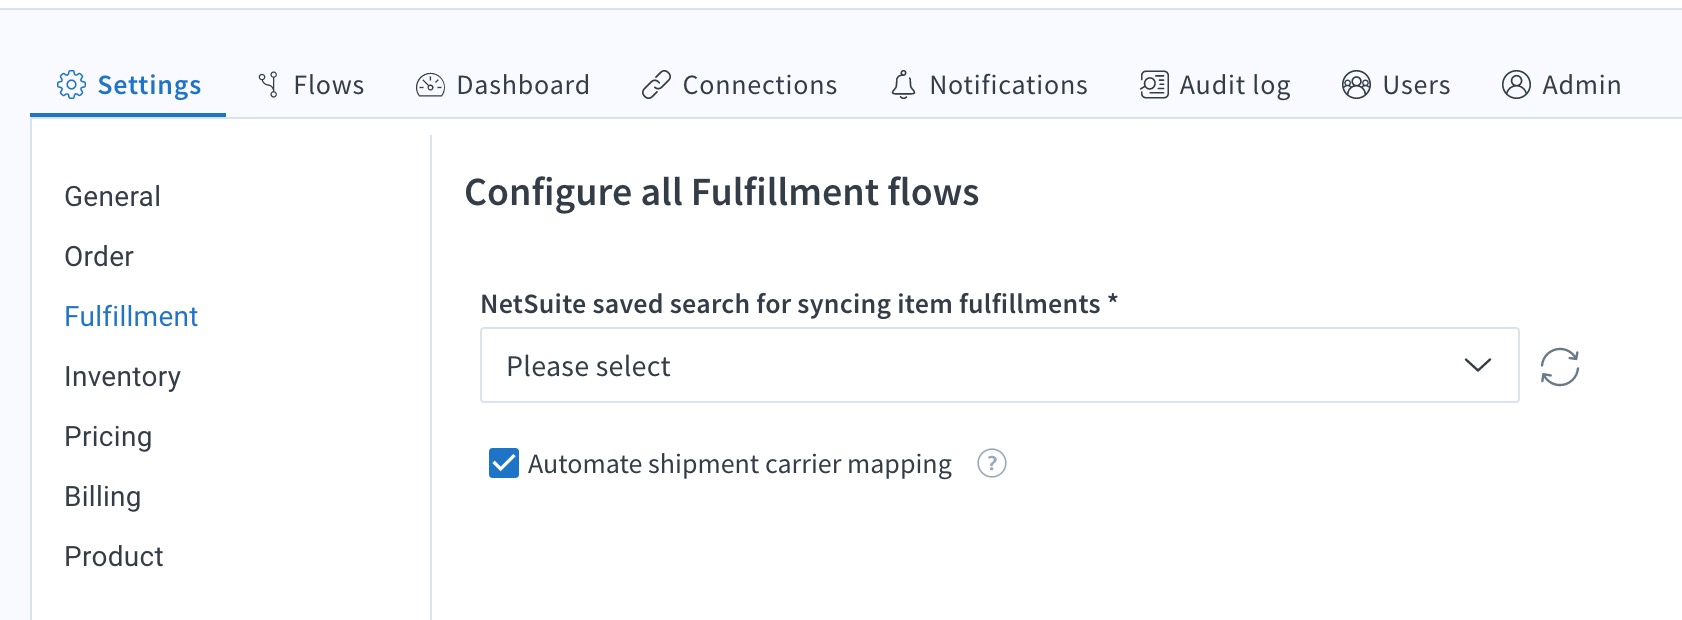Open the Dashboard tab
Viewport: 1682px width, 620px height.
[x=522, y=85]
